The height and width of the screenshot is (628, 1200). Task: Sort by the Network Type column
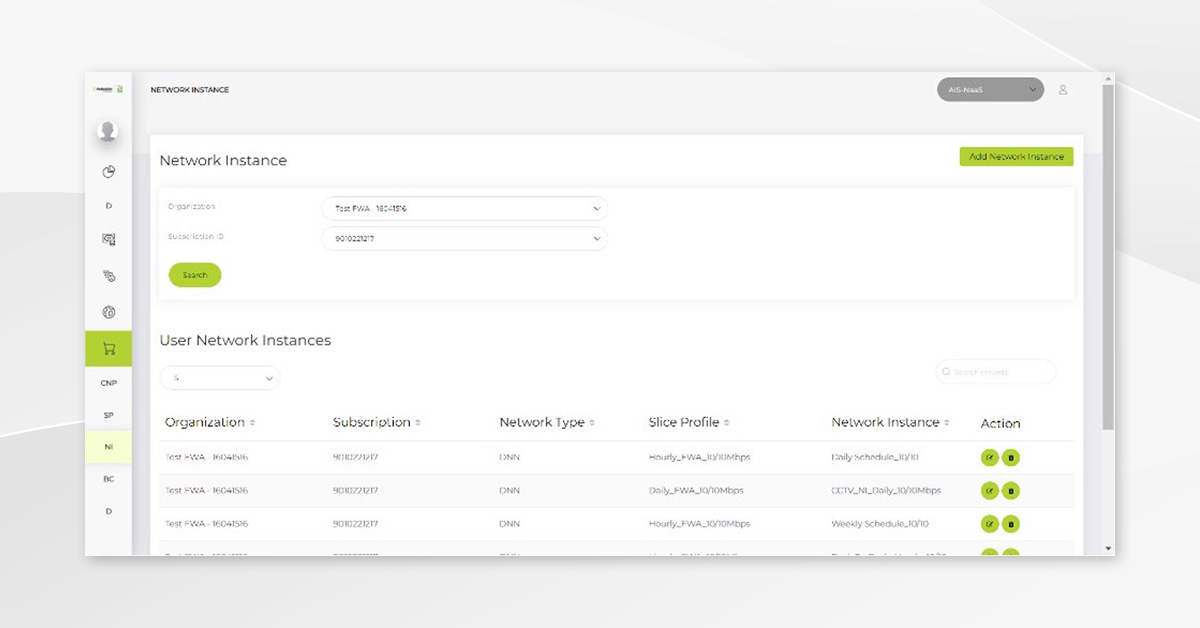pyautogui.click(x=592, y=423)
